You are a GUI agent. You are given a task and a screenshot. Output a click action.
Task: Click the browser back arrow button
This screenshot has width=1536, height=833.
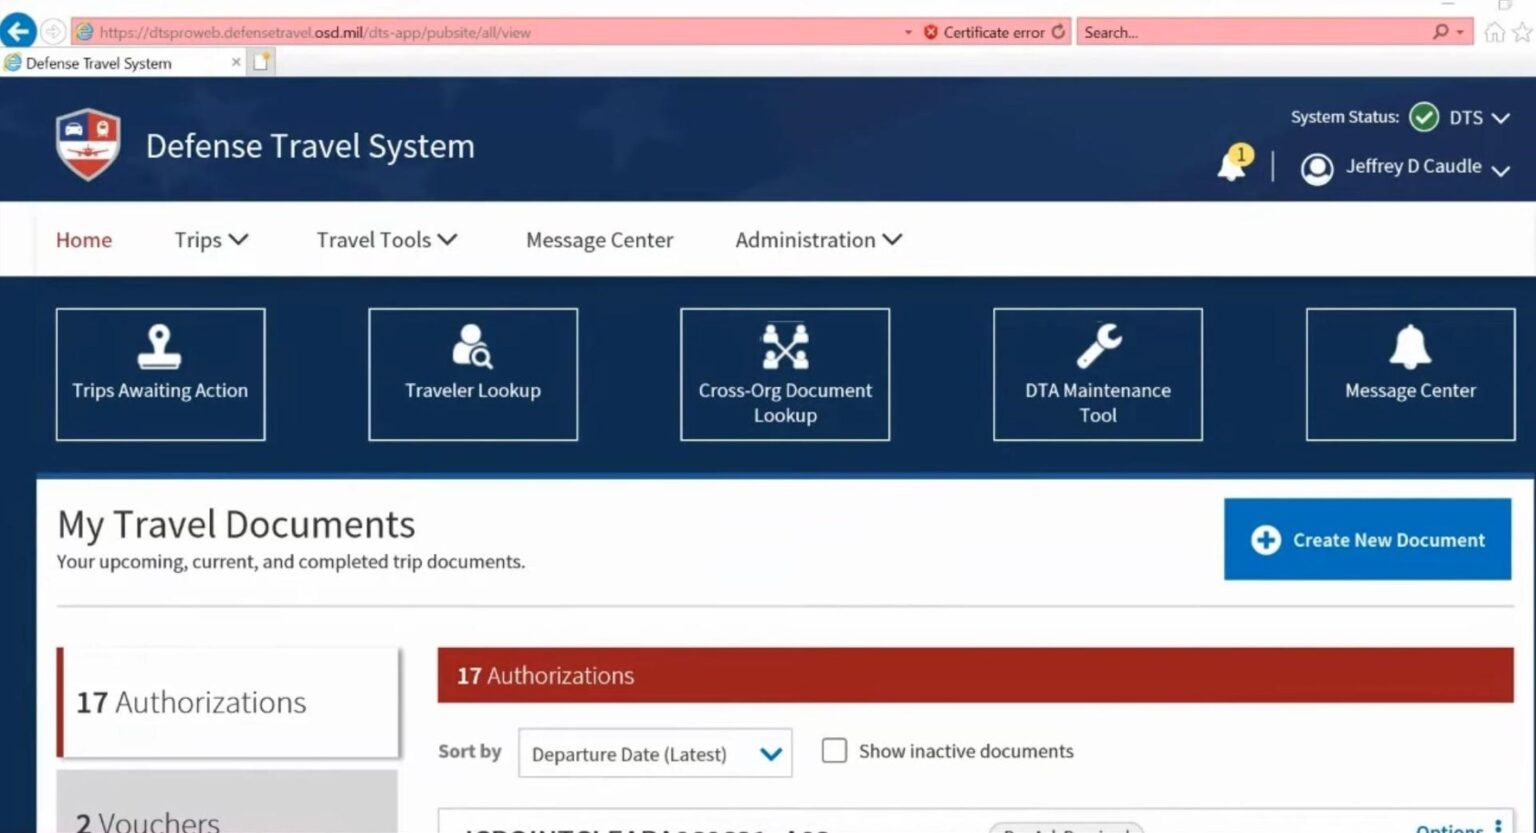[18, 31]
